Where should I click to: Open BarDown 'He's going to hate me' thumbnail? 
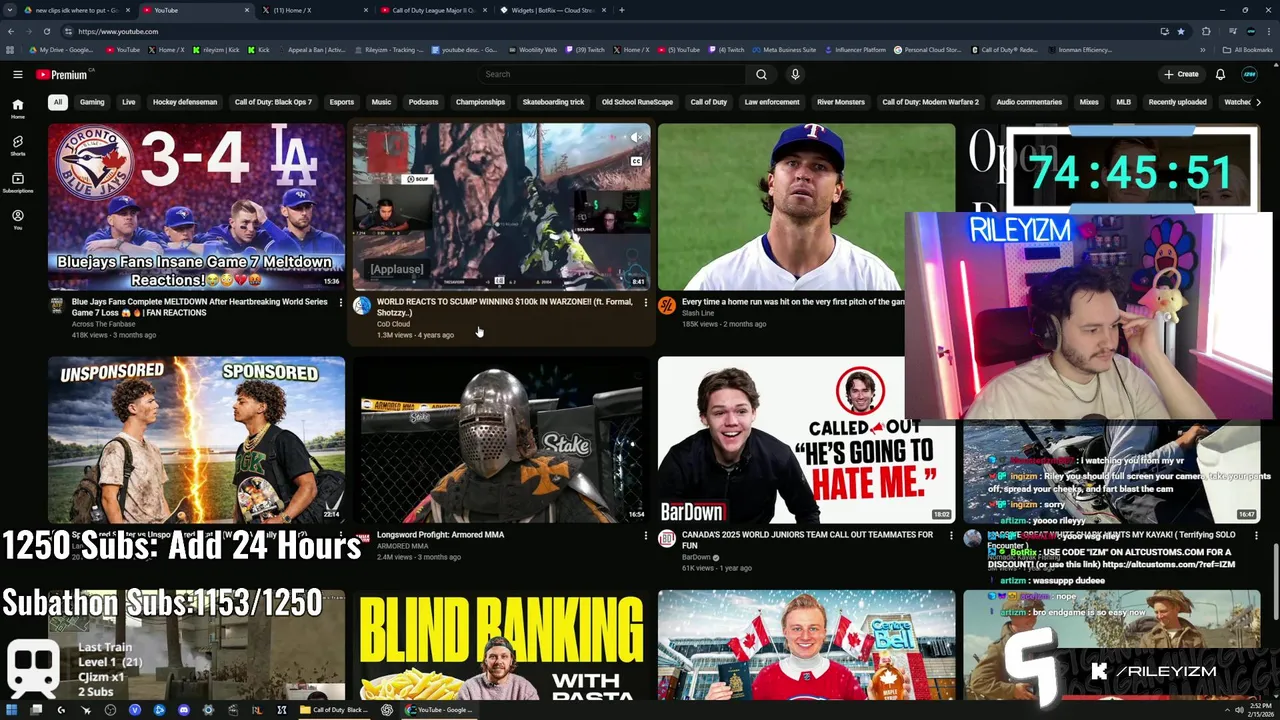(x=806, y=440)
